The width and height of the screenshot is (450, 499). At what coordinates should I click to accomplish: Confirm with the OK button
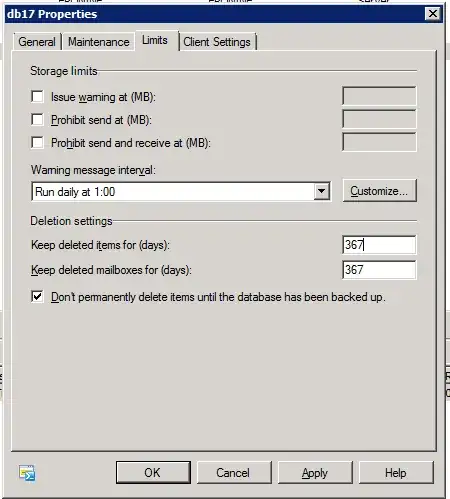tap(153, 472)
